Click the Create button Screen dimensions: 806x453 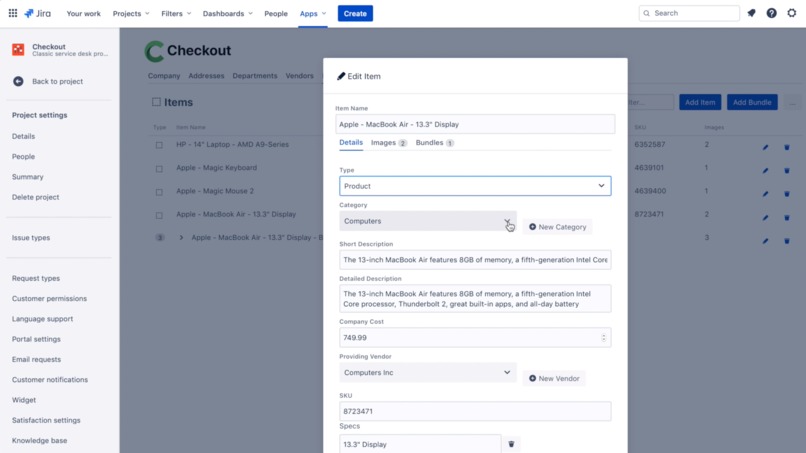[355, 13]
